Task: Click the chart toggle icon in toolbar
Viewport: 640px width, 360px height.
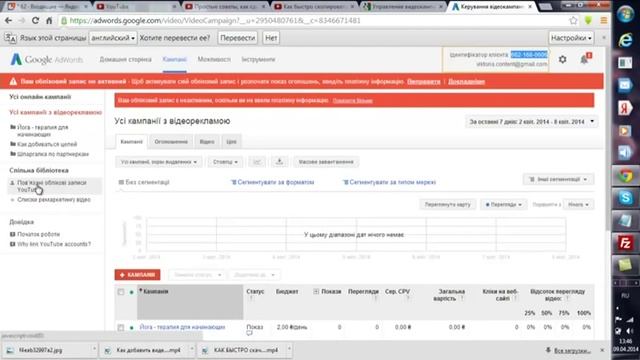Action: (257, 162)
